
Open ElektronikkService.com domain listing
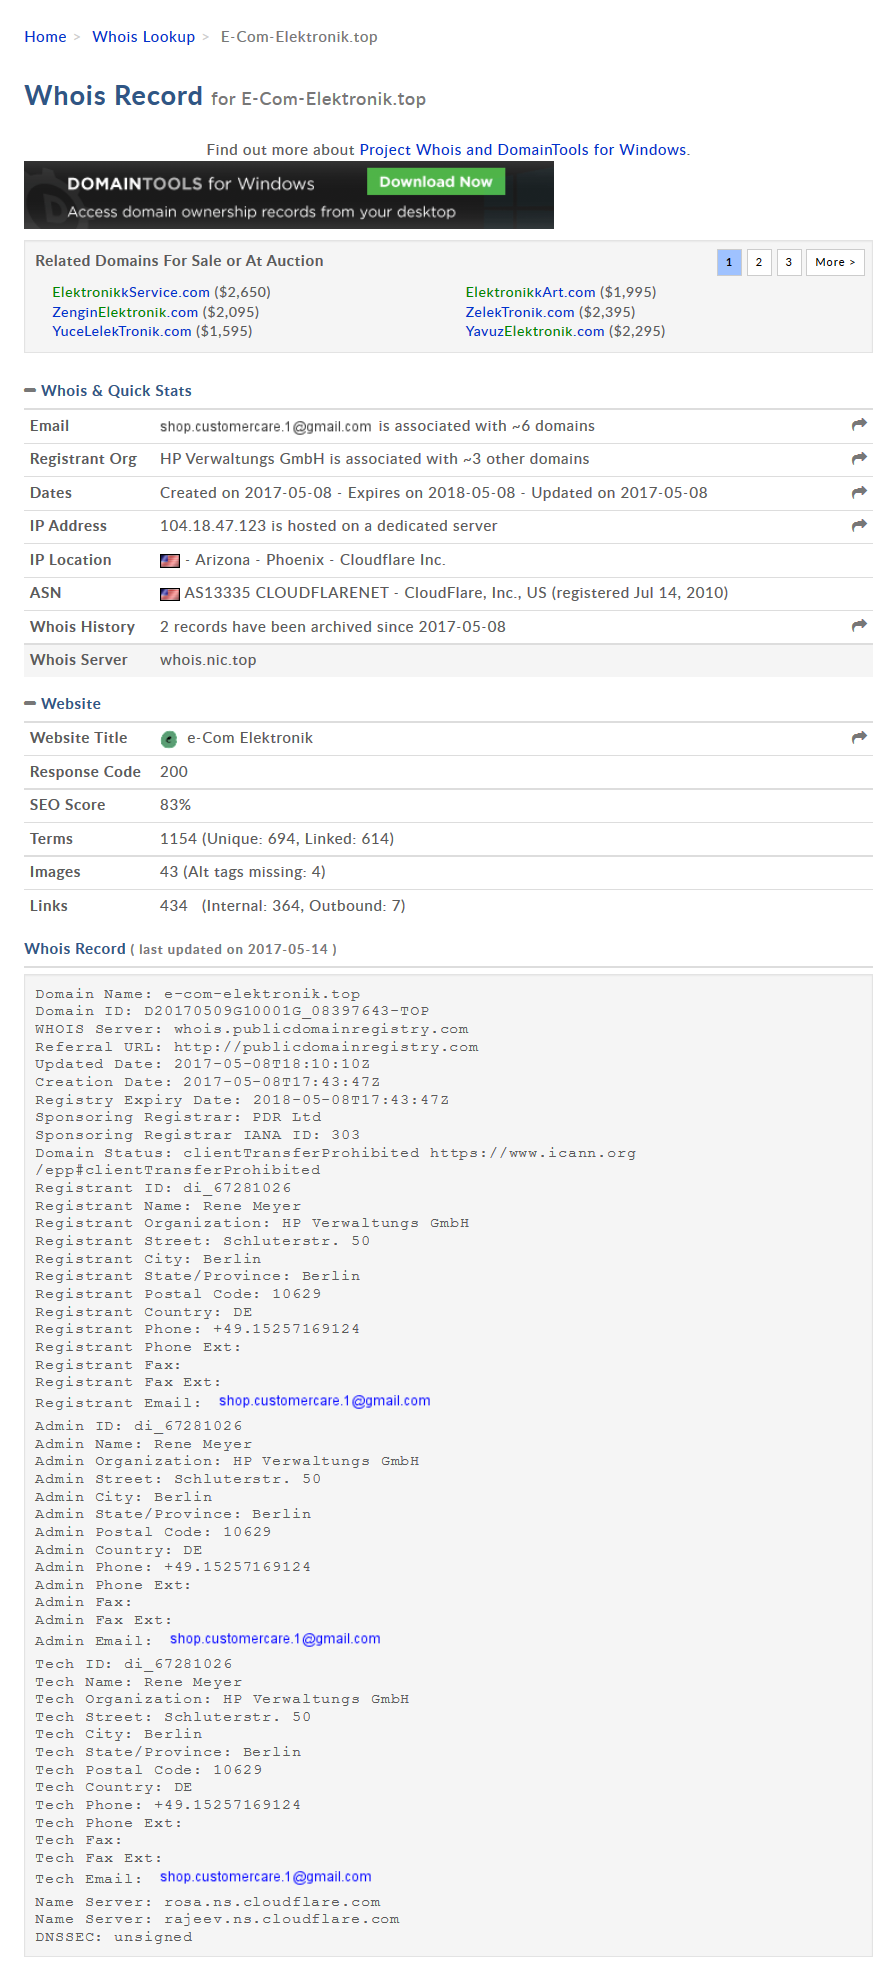click(131, 292)
